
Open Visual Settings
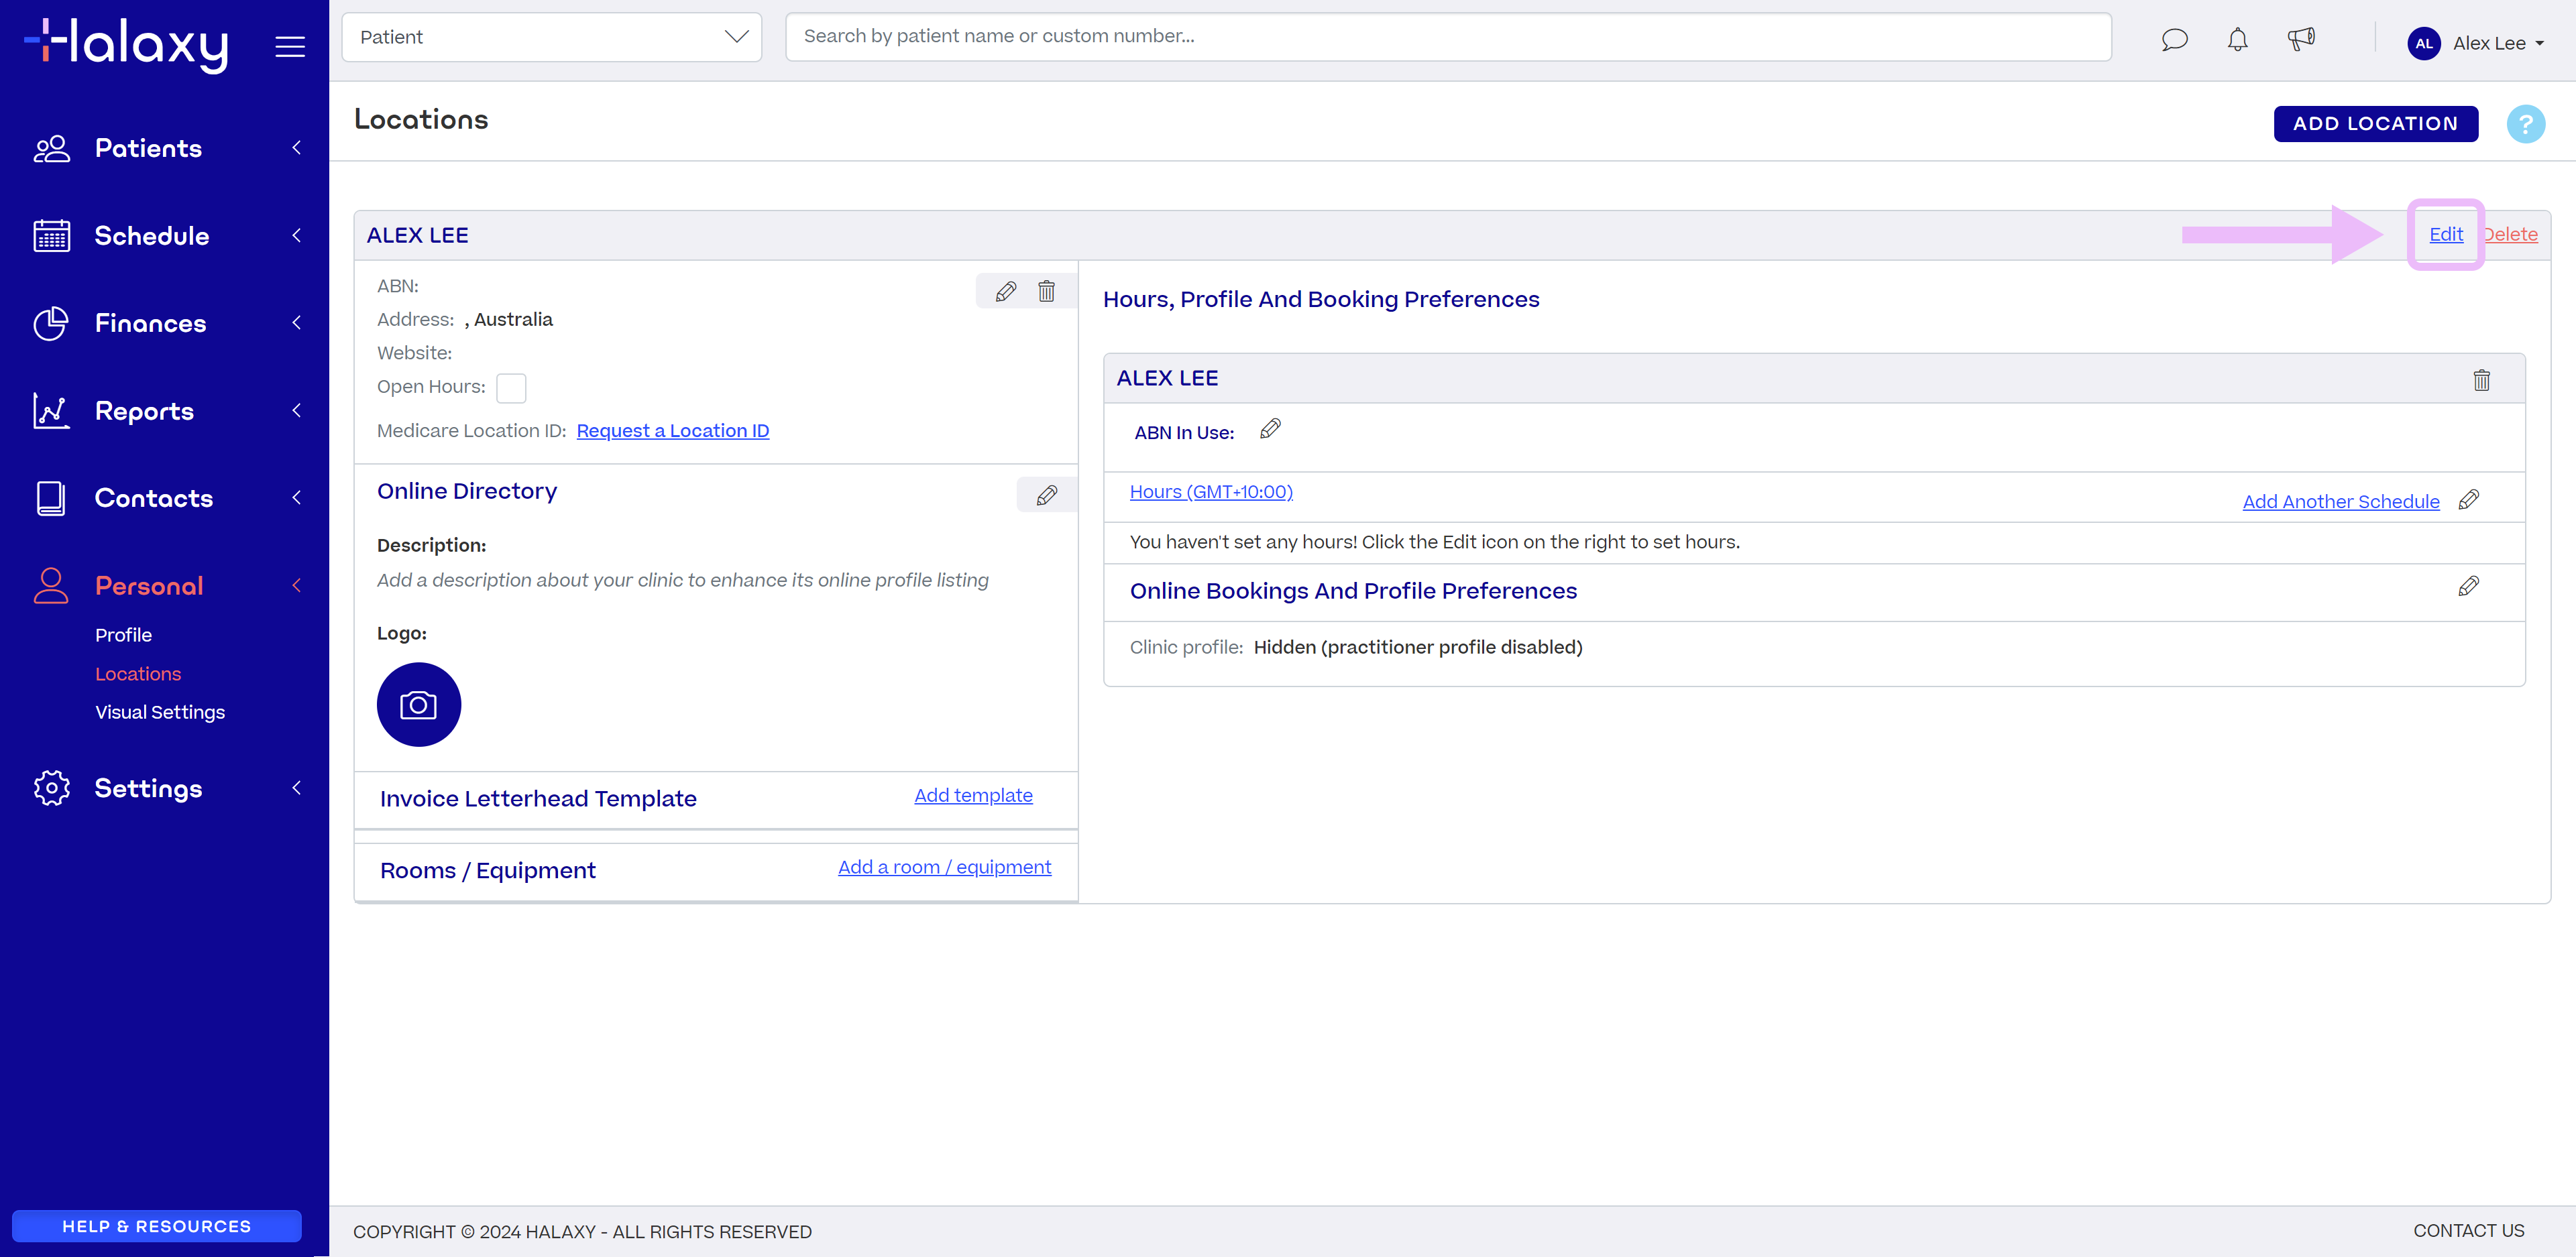pos(160,712)
